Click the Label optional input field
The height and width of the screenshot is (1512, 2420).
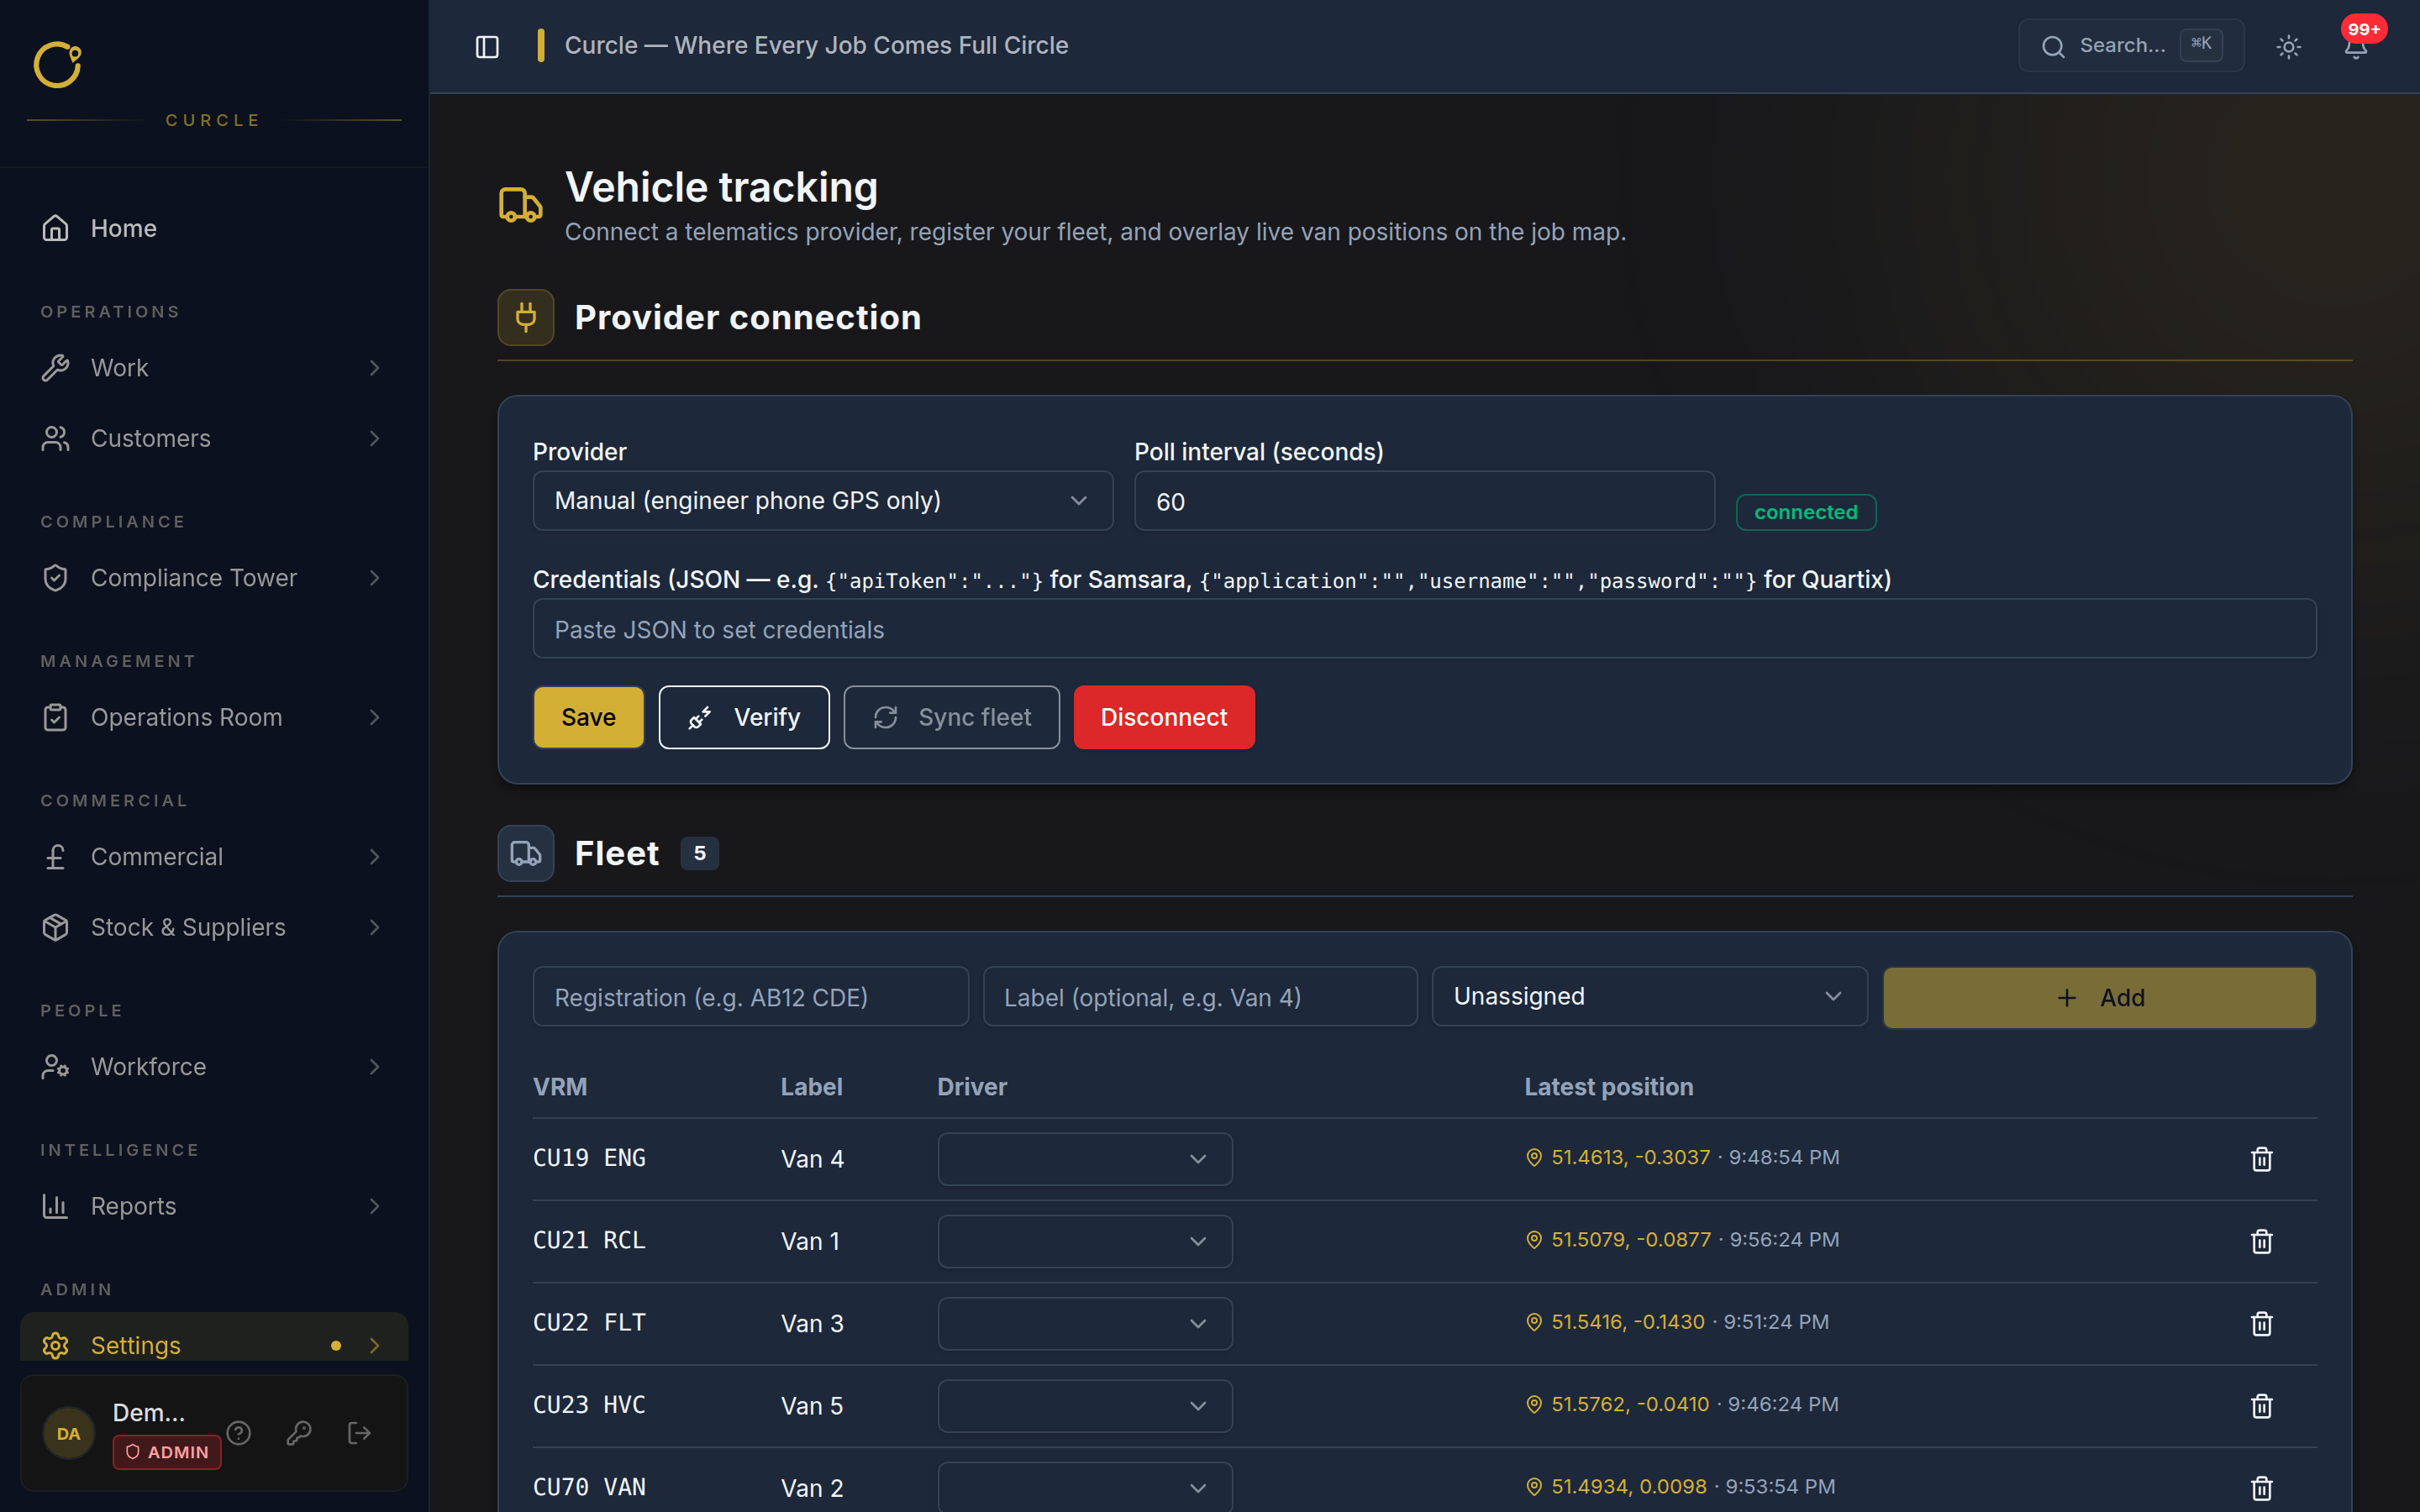(x=1200, y=996)
